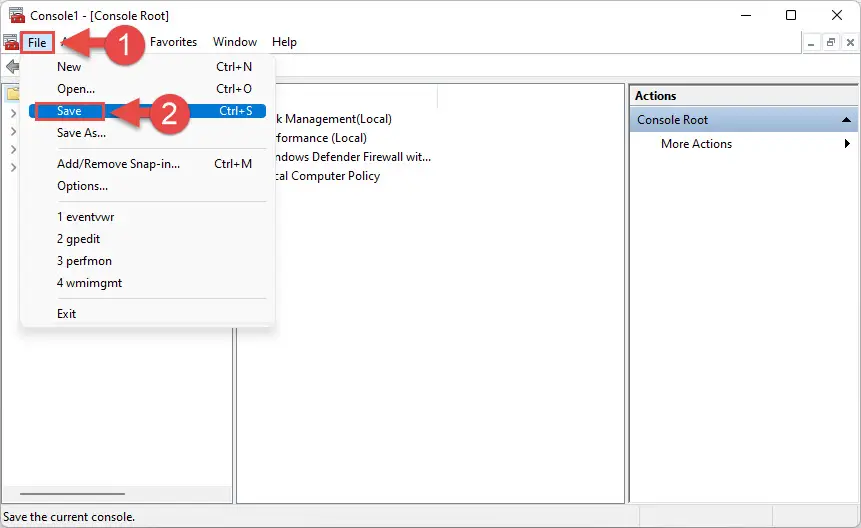
Task: Restore the inner console child window
Action: [x=831, y=42]
